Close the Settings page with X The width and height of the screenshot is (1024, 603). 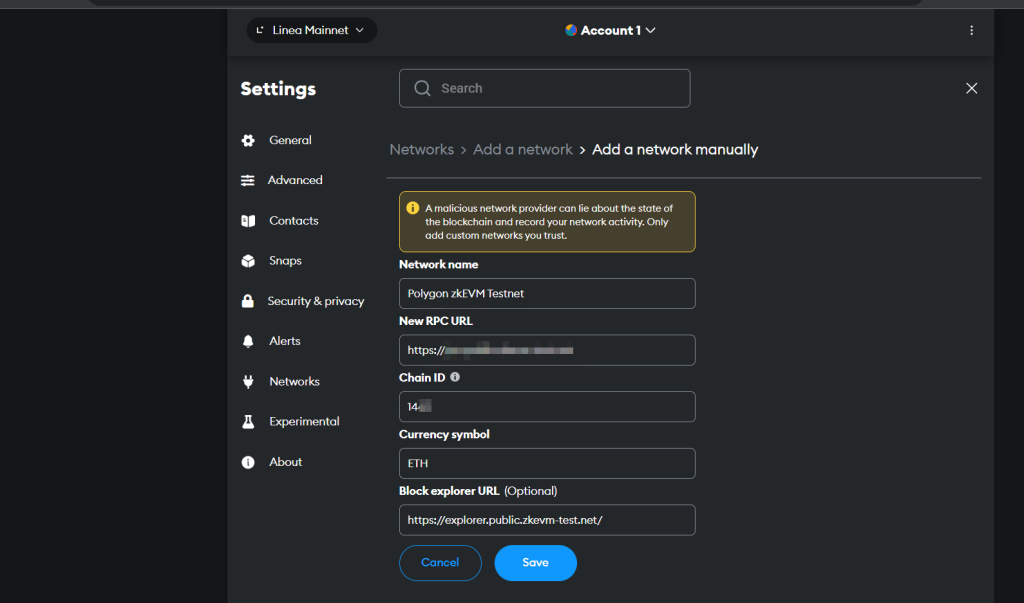pos(972,88)
